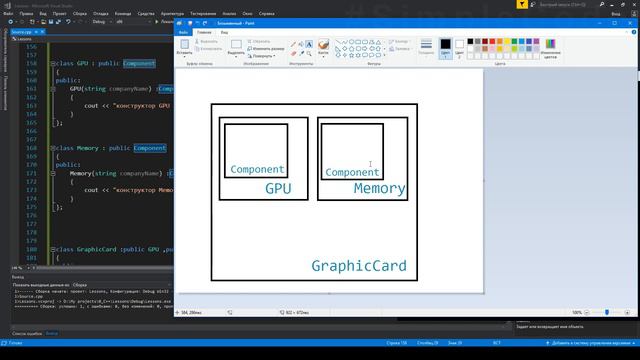This screenshot has height=360, width=640.
Task: Toggle pin on the Source.cpp tab
Action: tap(36, 32)
